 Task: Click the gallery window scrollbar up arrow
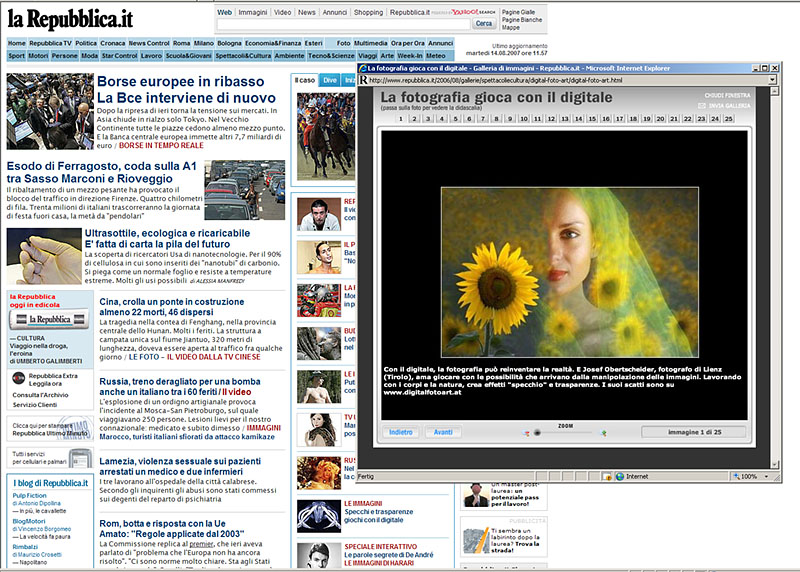774,91
